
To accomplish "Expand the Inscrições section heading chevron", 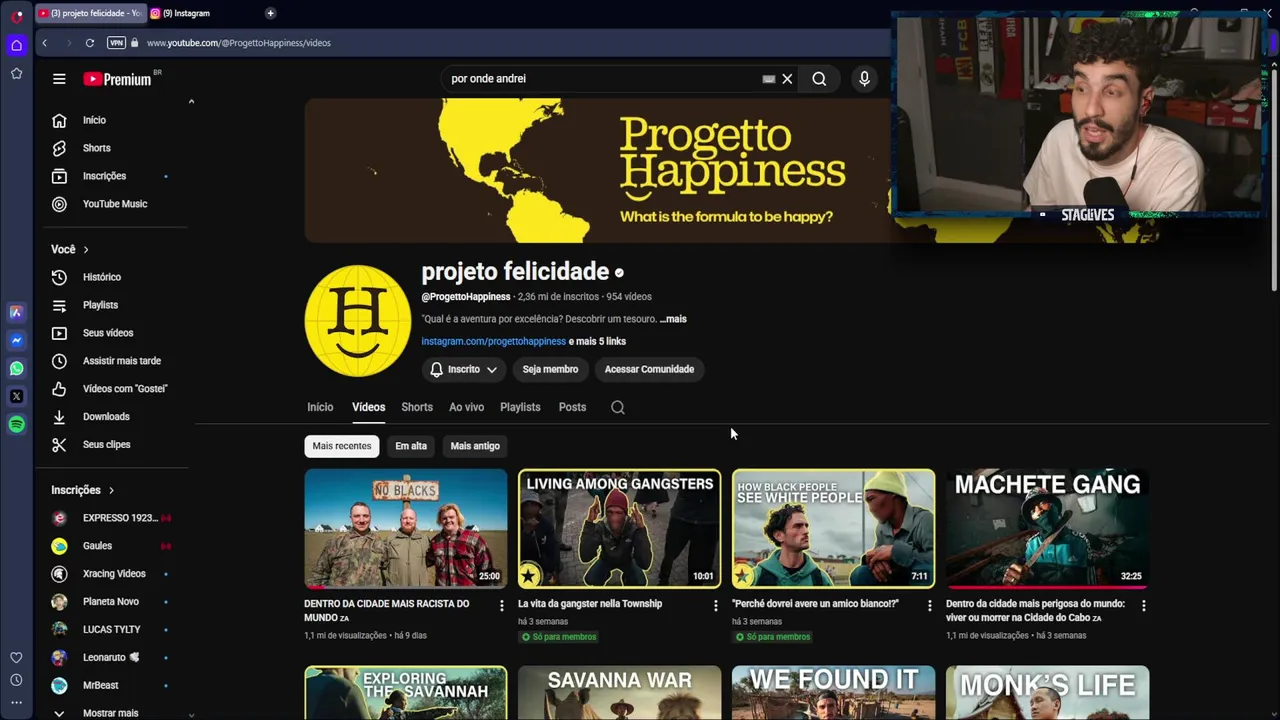I will tap(111, 490).
